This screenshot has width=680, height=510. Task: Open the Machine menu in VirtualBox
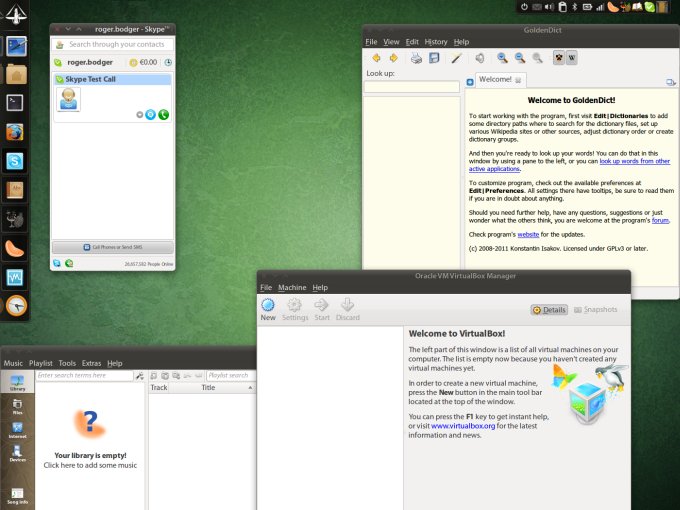292,287
